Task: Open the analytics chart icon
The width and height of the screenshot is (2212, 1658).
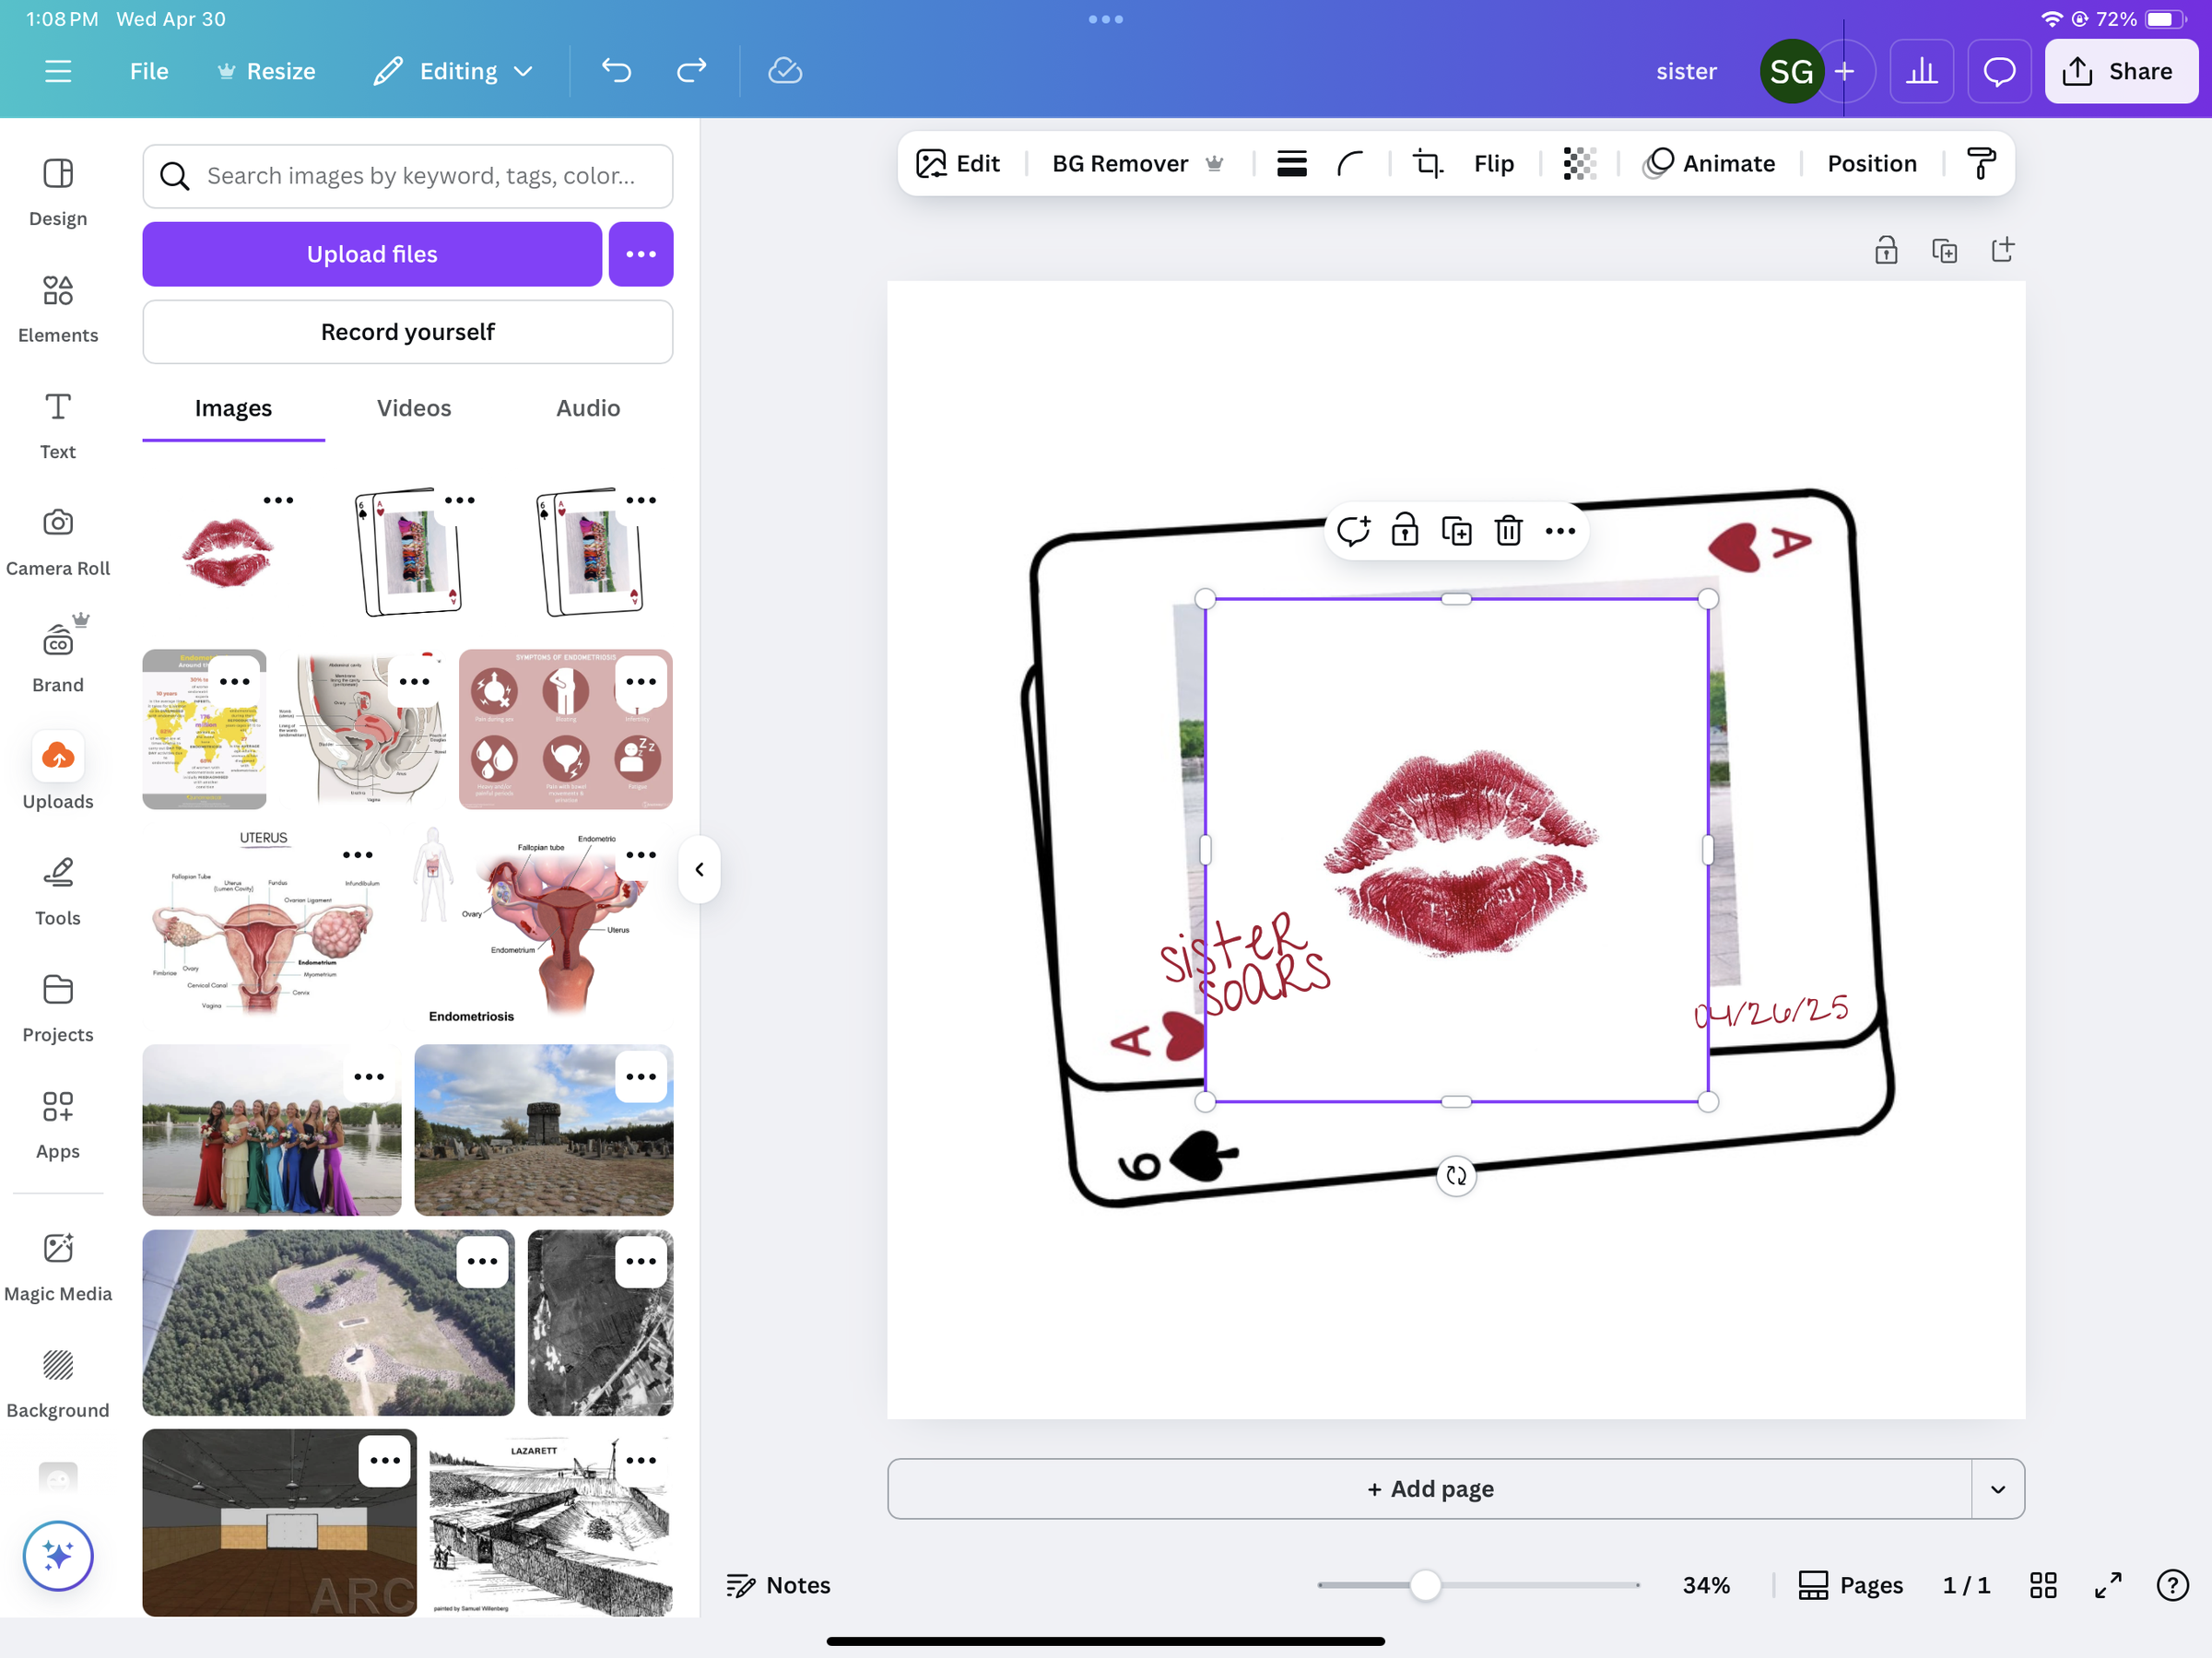Action: point(1921,71)
